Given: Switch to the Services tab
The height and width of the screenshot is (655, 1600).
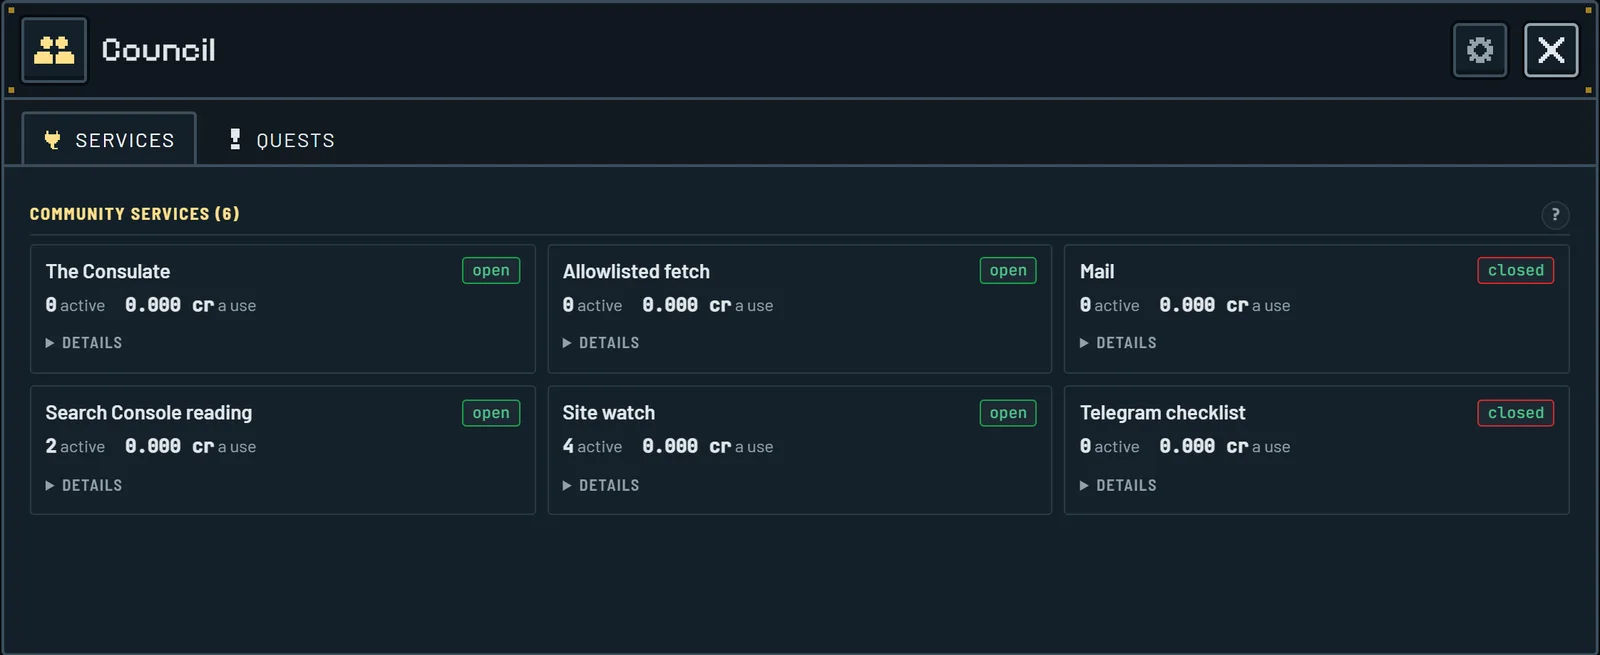Looking at the screenshot, I should tap(109, 140).
